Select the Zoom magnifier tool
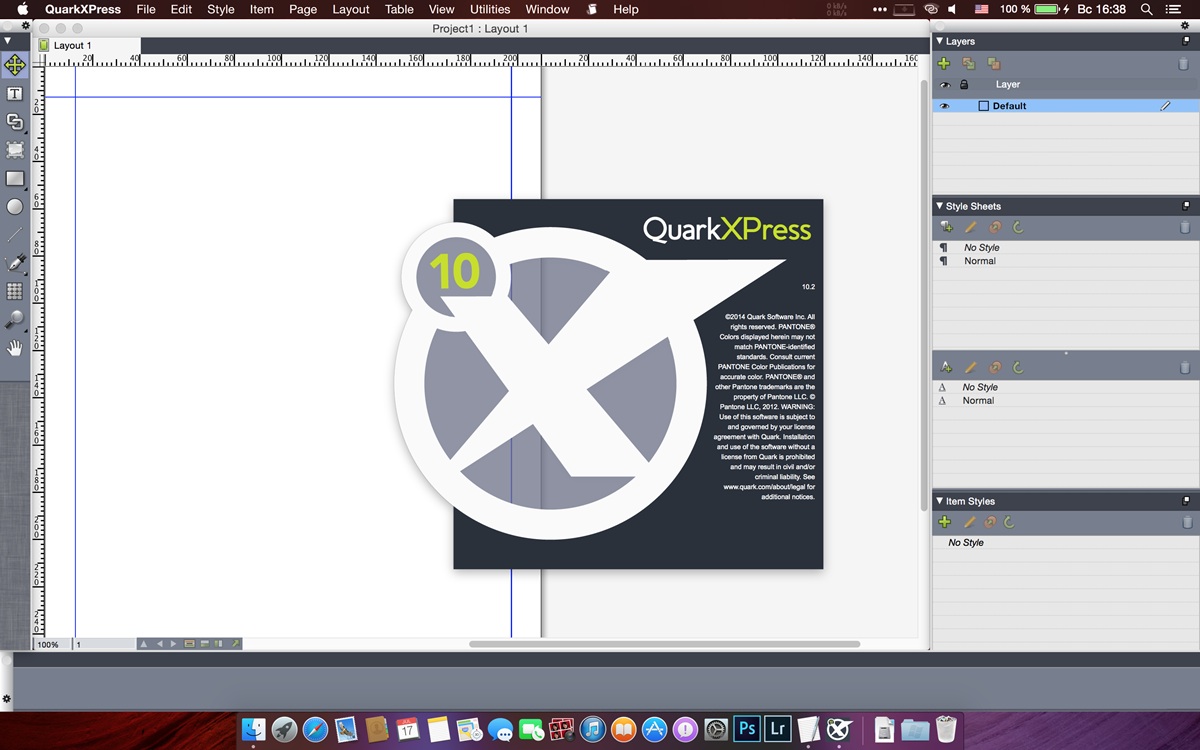 (15, 320)
